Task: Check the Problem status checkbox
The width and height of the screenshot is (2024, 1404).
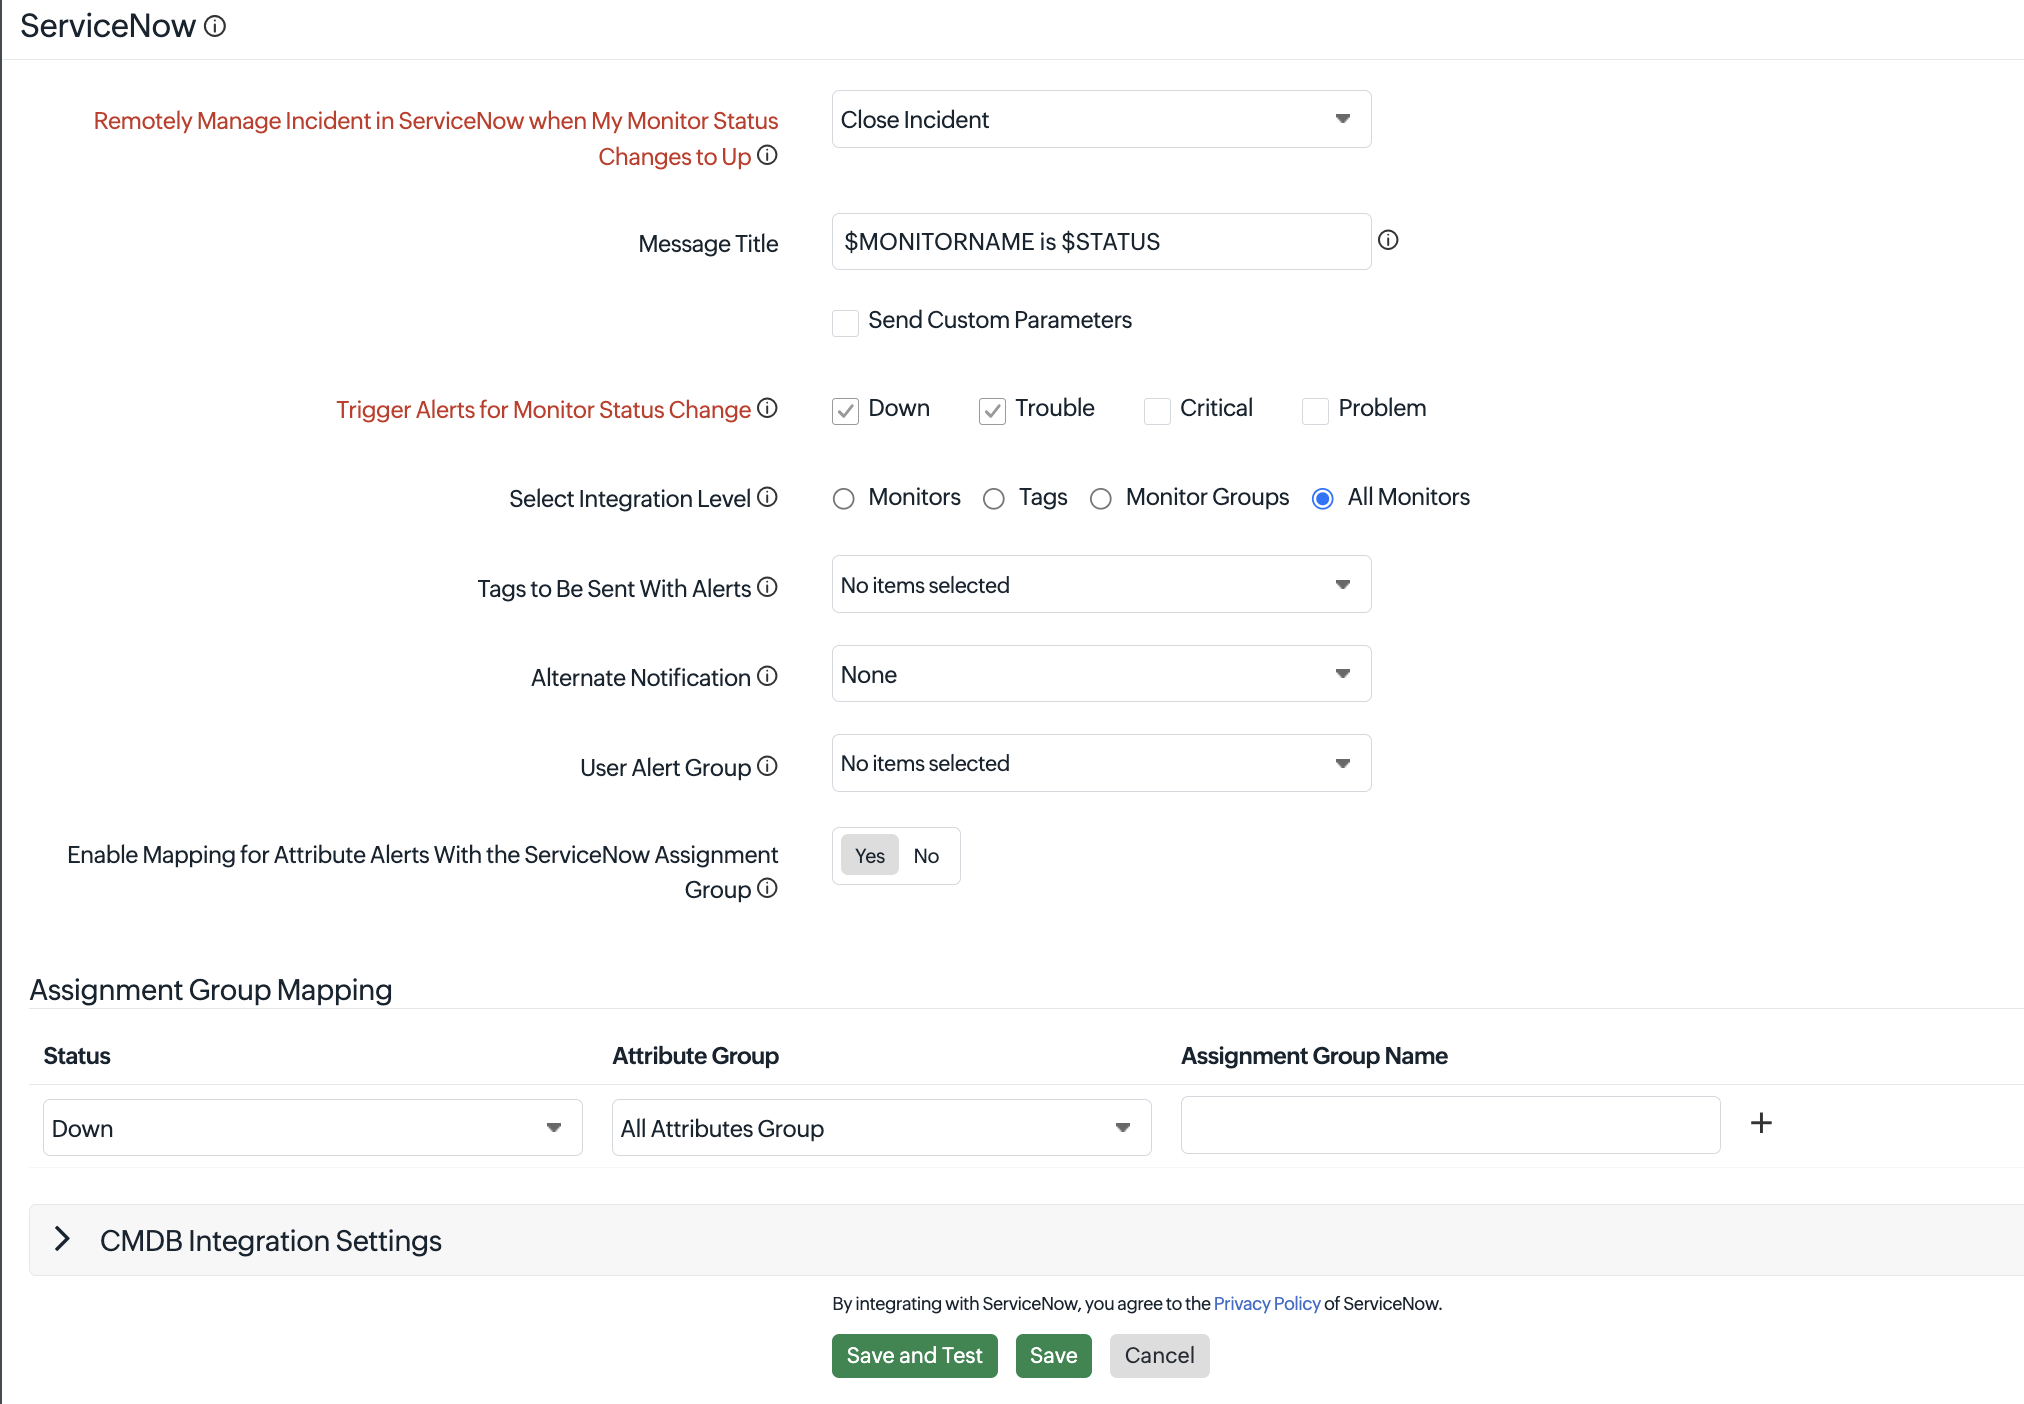Action: coord(1315,410)
